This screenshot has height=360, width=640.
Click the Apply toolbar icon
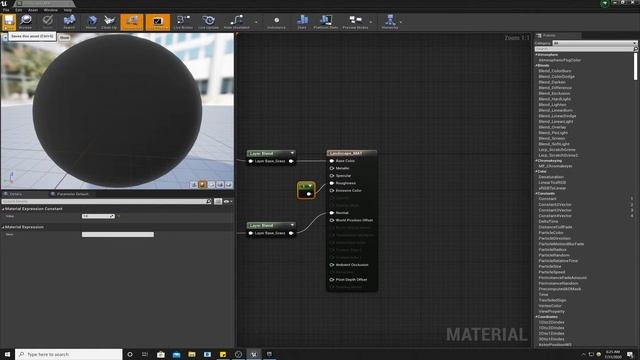[48, 22]
